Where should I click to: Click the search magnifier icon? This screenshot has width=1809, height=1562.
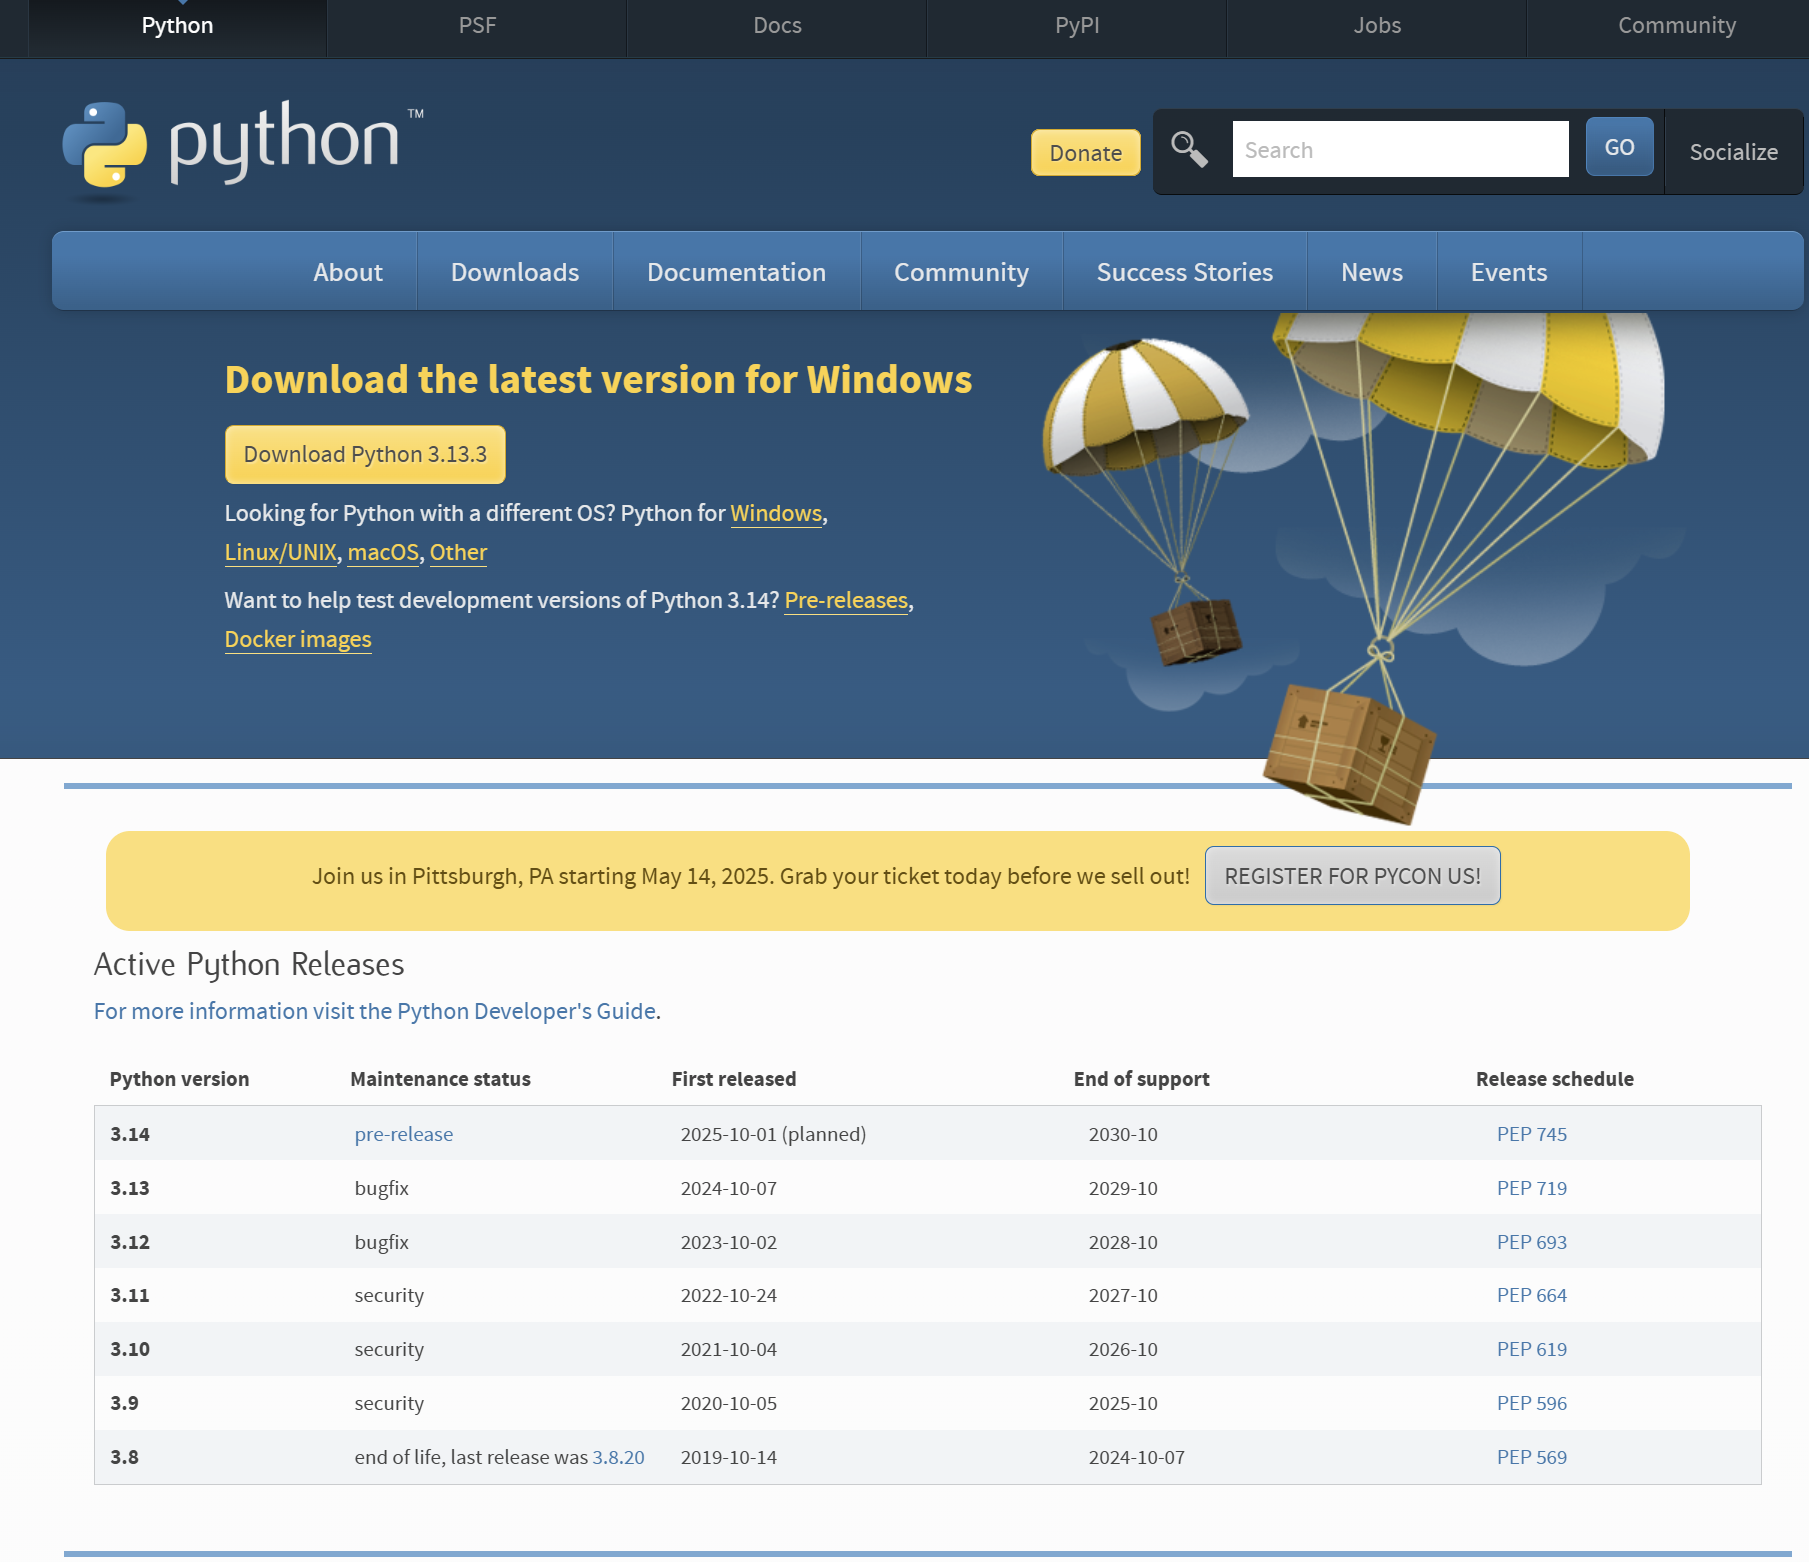tap(1189, 150)
